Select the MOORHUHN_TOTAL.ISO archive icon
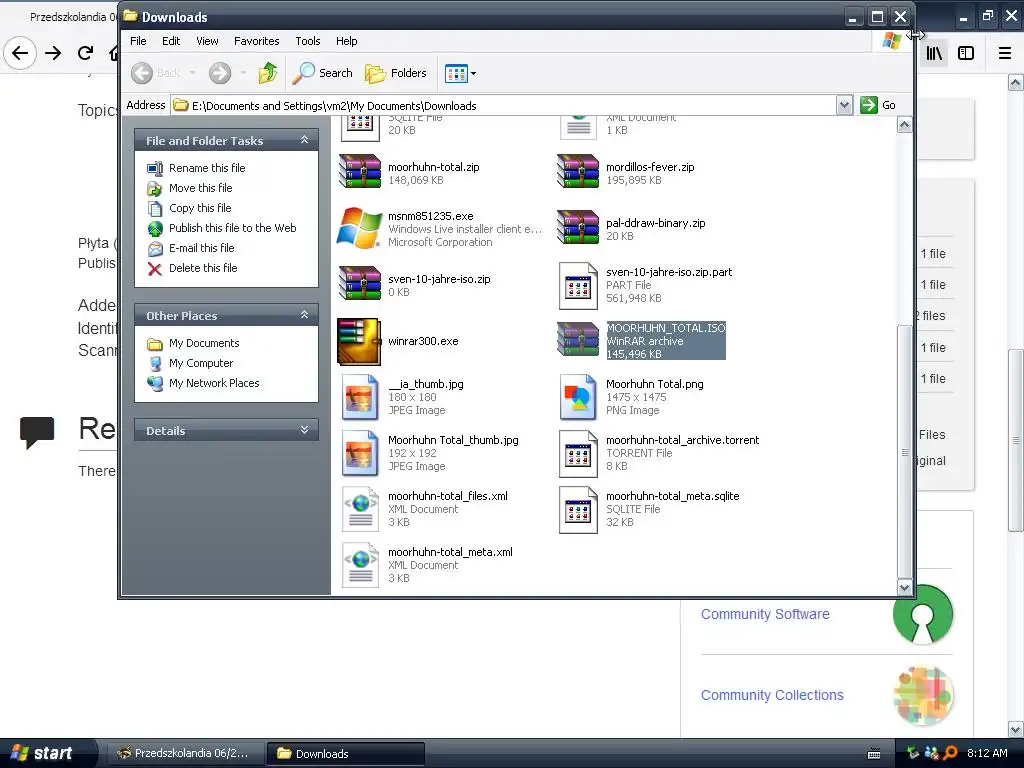 [577, 340]
